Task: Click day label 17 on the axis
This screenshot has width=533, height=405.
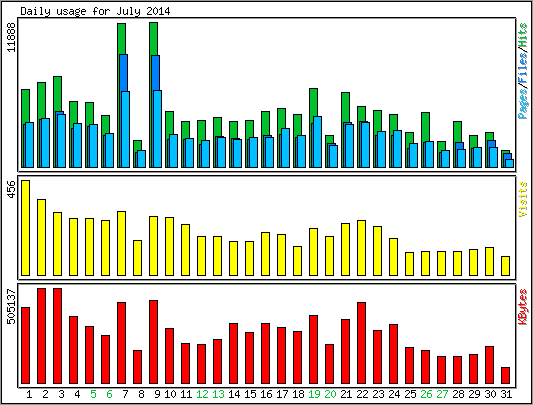Action: point(282,394)
